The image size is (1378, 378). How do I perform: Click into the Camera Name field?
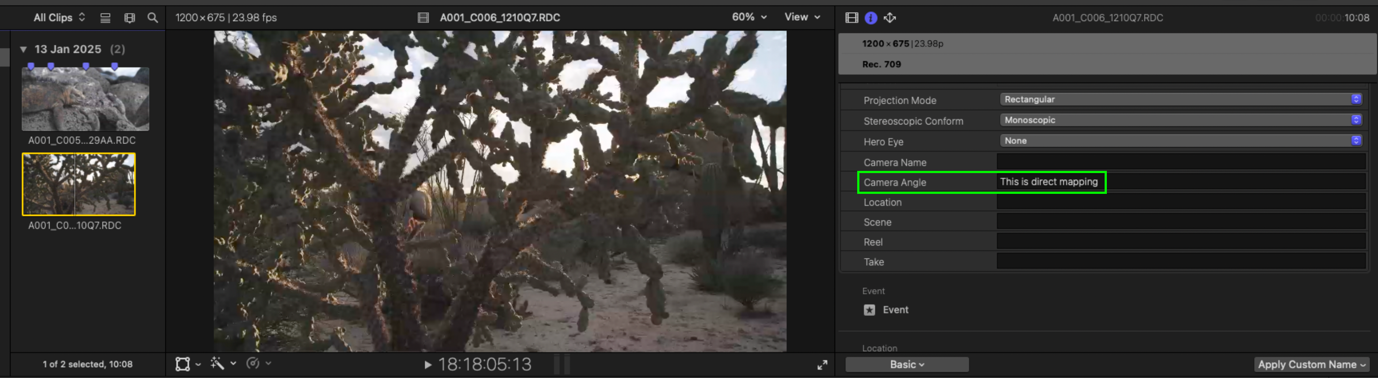click(1181, 162)
